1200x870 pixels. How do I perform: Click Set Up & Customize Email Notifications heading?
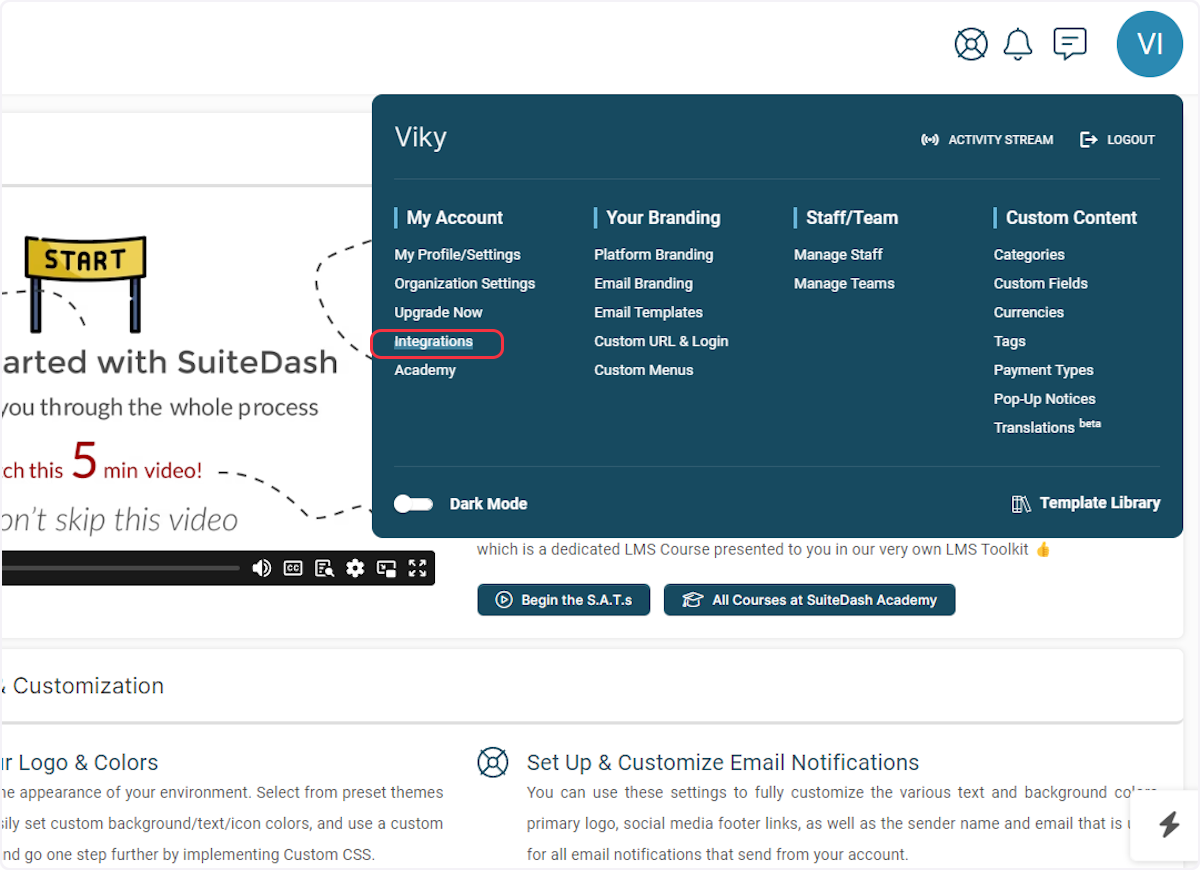[x=723, y=763]
